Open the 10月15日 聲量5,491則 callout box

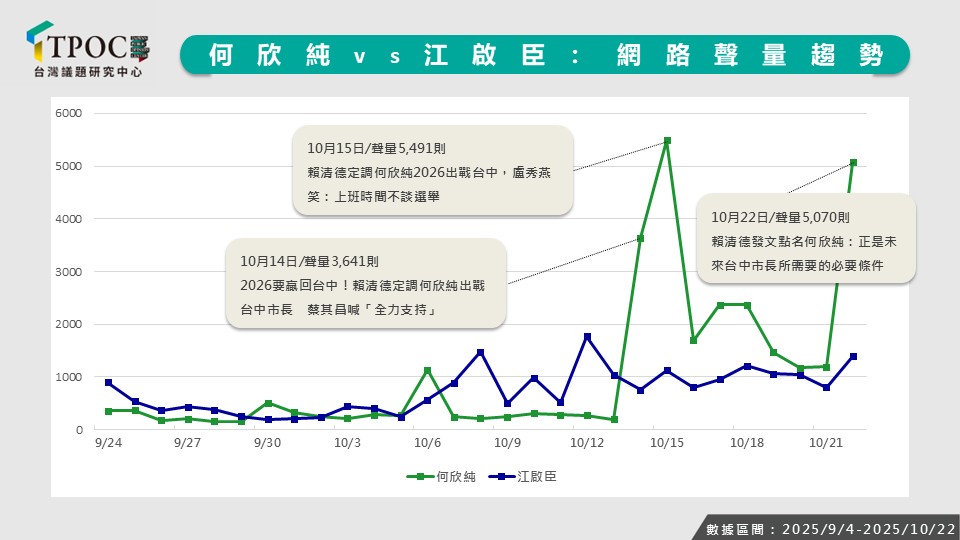(433, 170)
